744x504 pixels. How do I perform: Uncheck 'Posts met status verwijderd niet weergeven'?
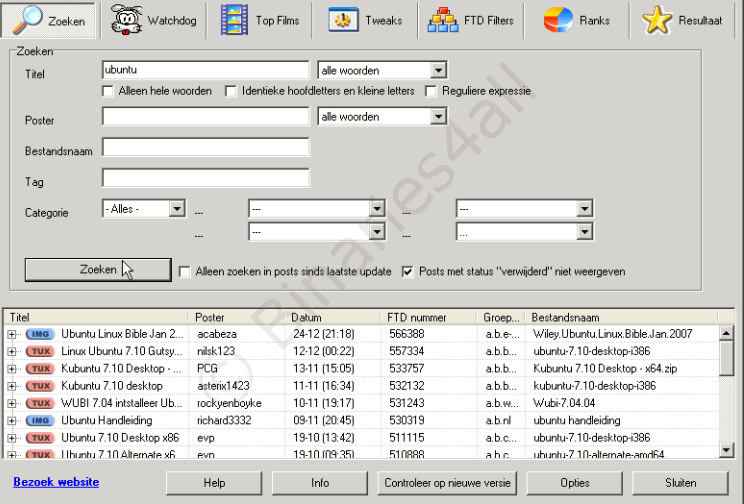tap(408, 272)
